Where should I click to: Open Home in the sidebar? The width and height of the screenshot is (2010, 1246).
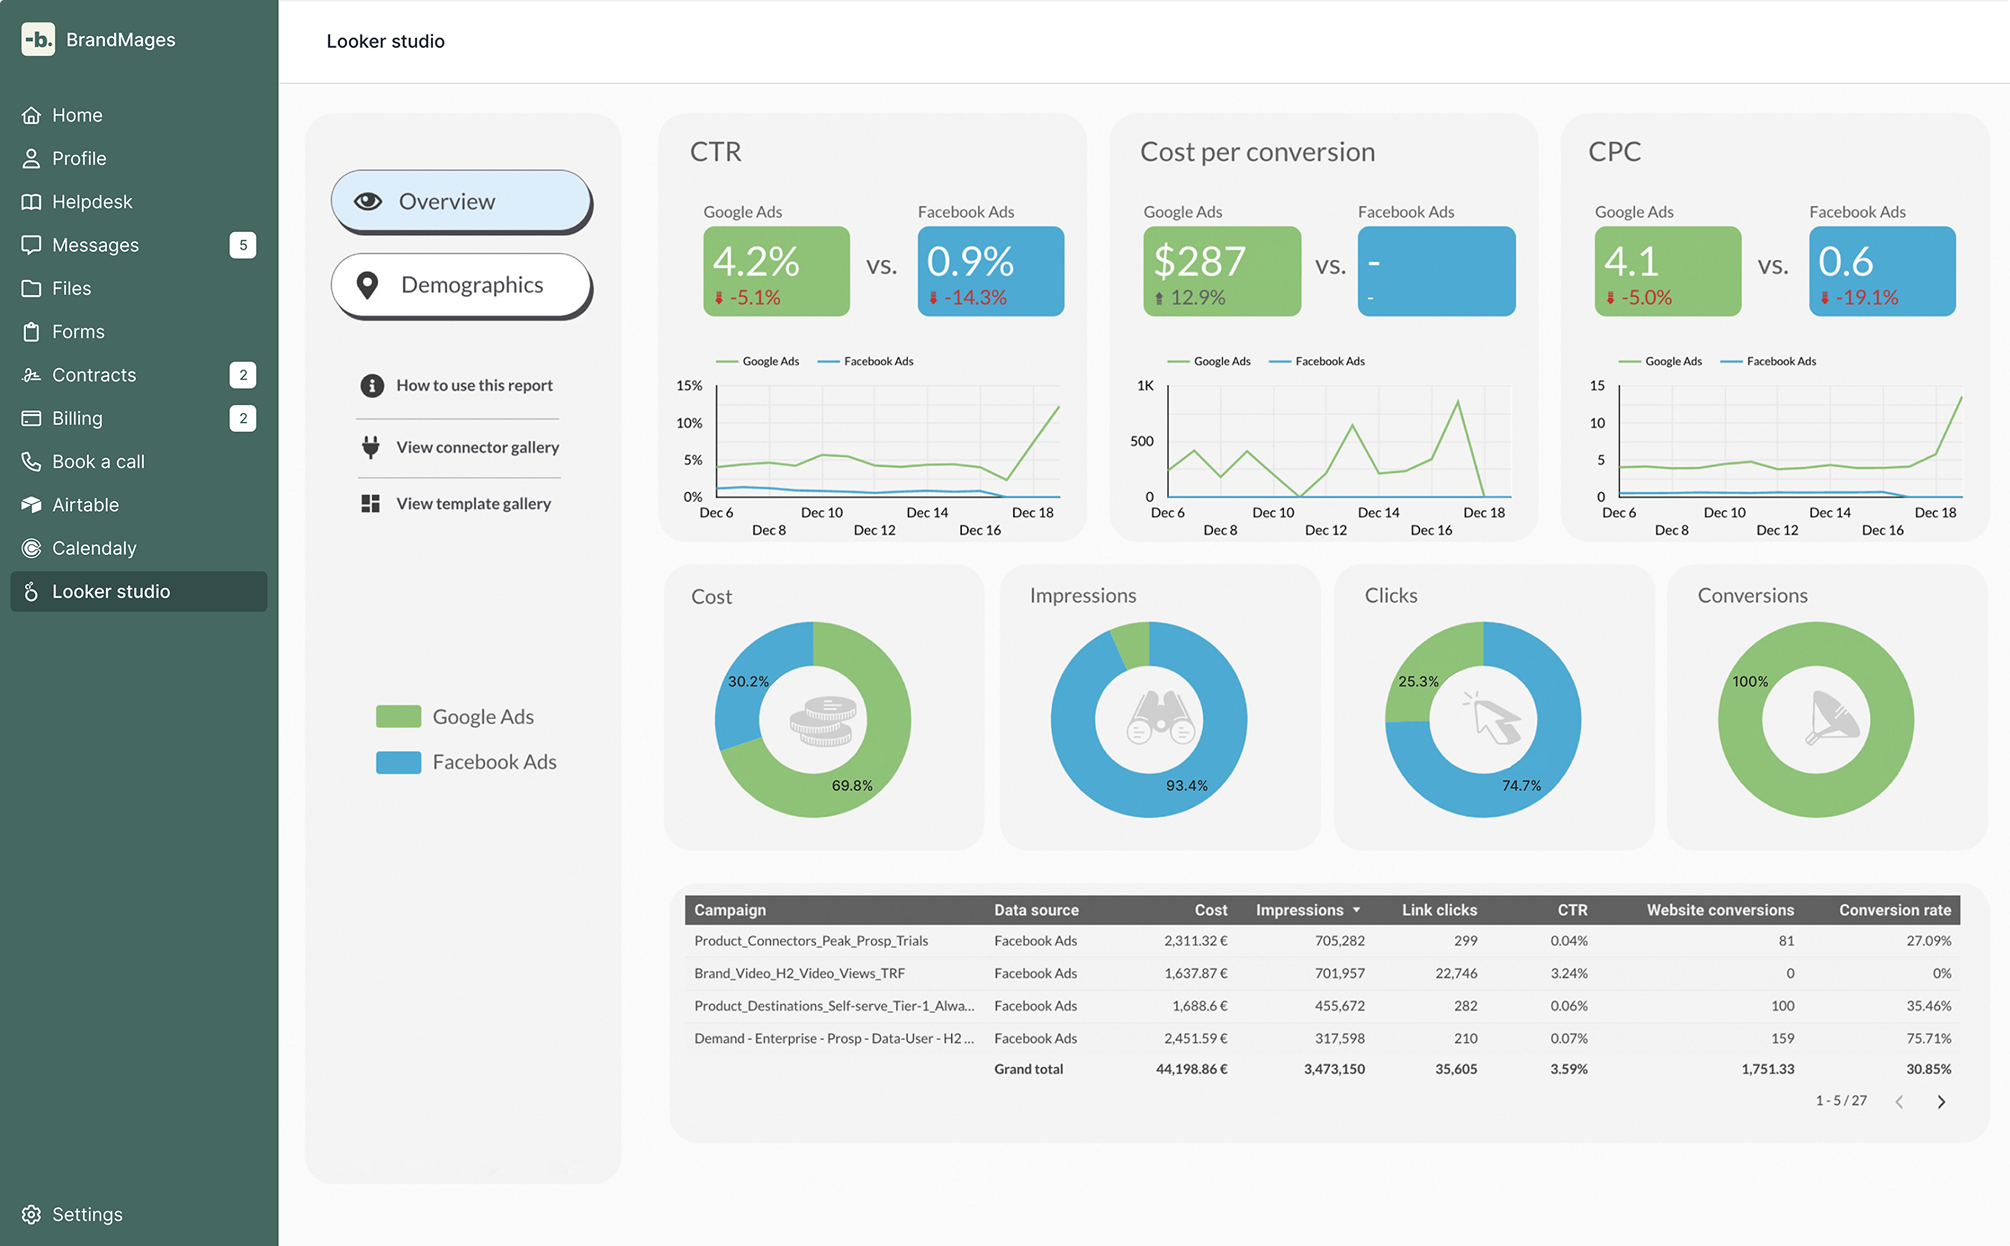pyautogui.click(x=138, y=115)
